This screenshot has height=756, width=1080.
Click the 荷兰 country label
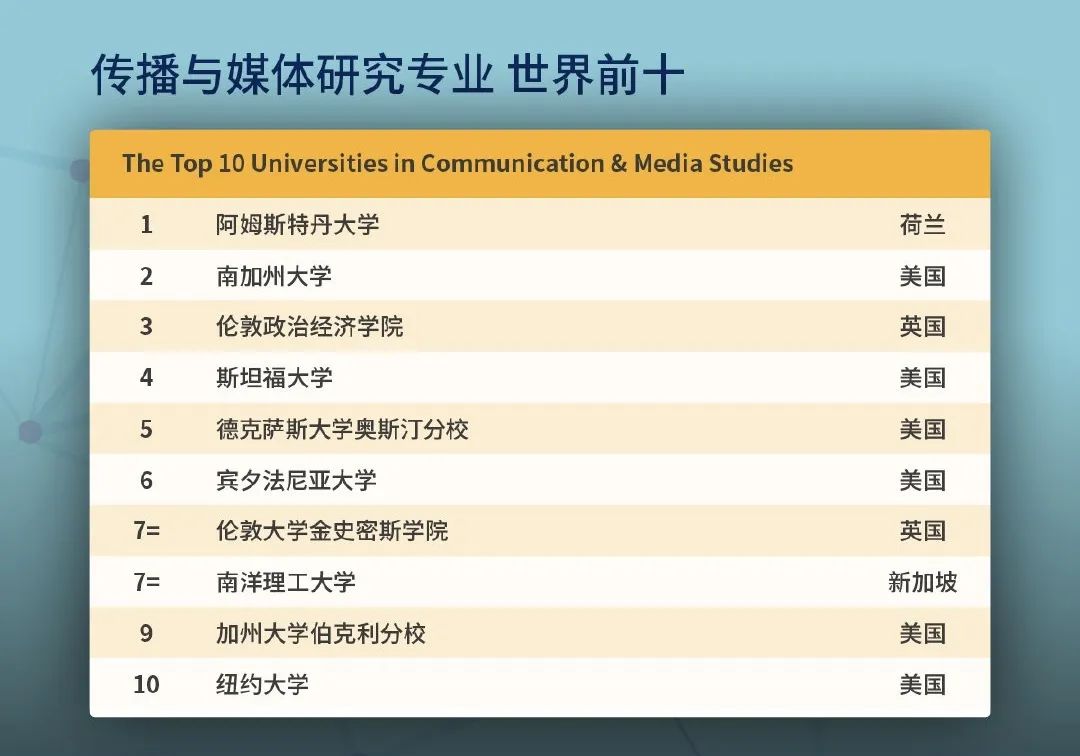[922, 224]
